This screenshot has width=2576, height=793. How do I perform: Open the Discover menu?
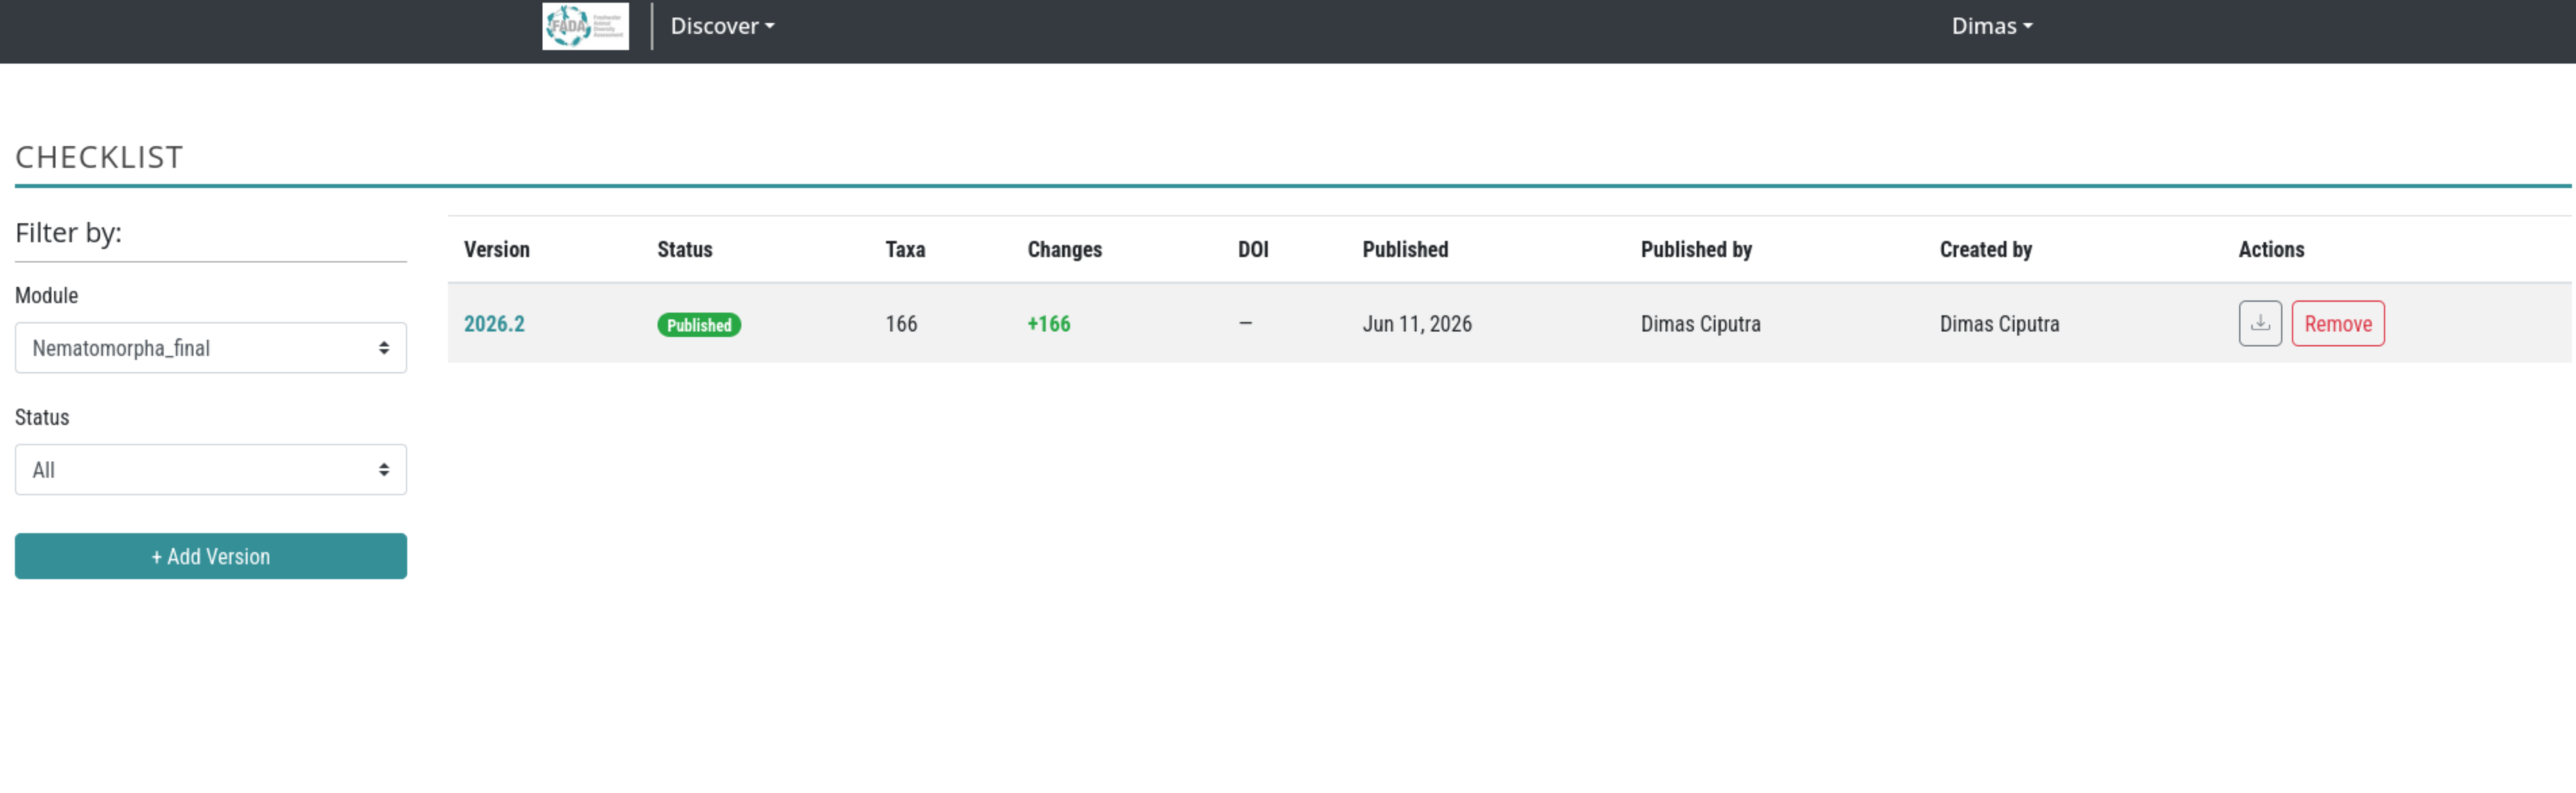coord(722,26)
